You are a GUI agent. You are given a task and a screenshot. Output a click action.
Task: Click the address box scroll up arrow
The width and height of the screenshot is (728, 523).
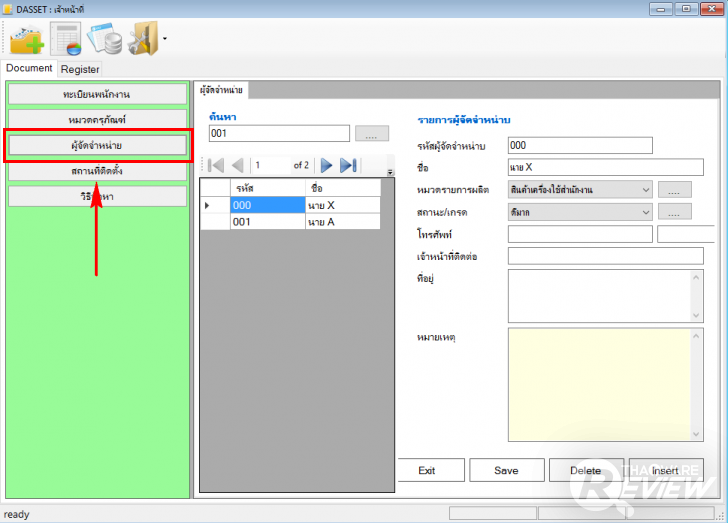point(696,277)
